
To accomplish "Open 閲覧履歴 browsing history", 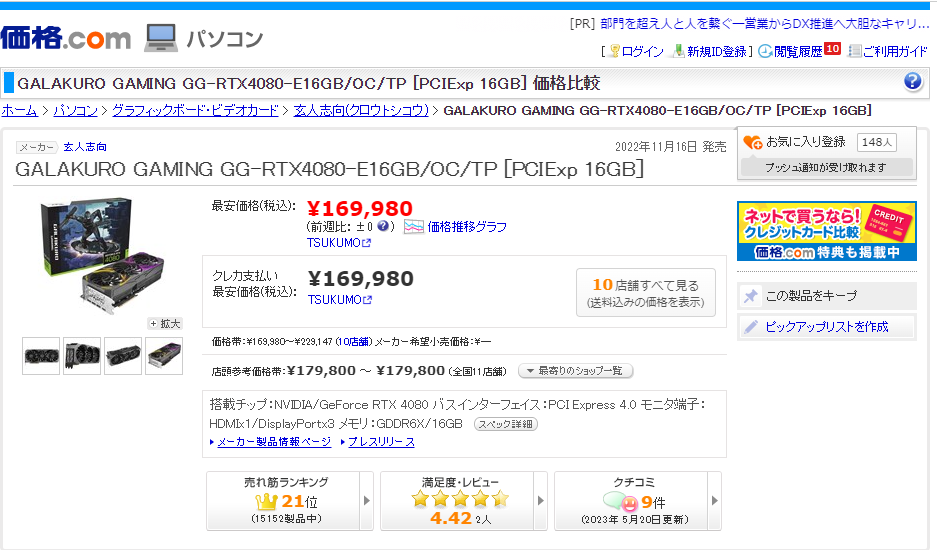I will coord(798,51).
